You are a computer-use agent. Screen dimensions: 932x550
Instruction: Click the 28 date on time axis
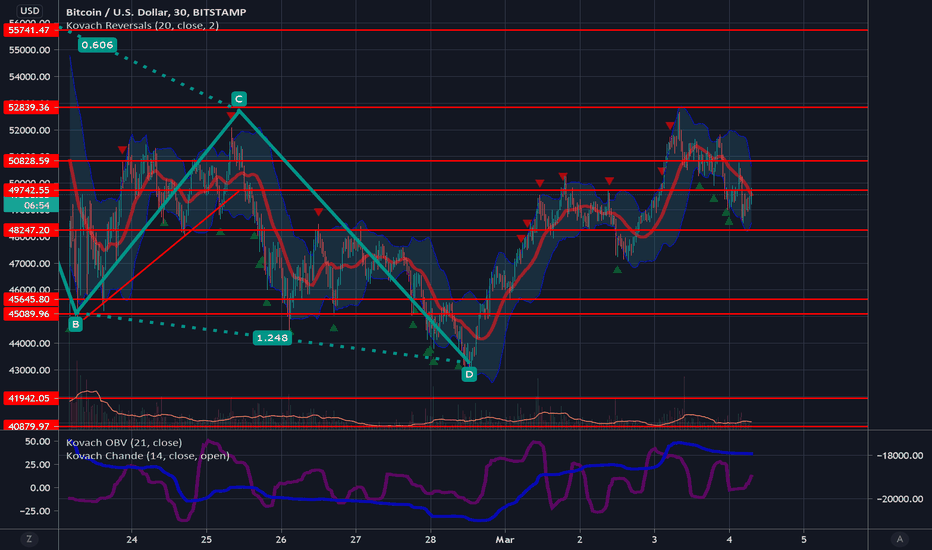coord(430,539)
